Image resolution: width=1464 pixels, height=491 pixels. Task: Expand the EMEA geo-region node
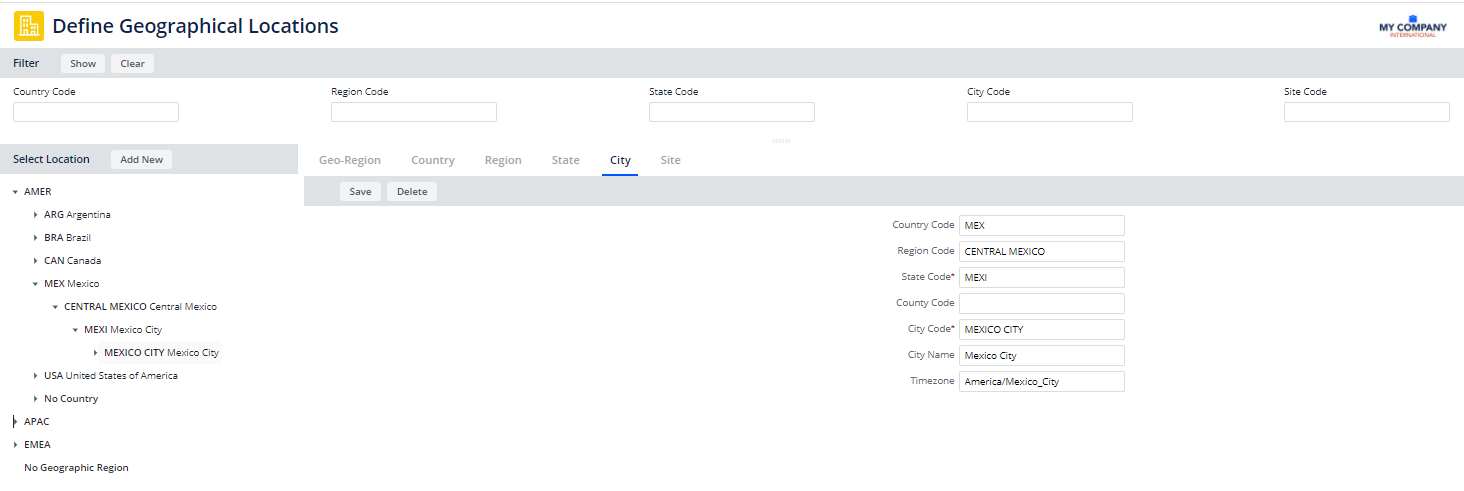click(15, 445)
